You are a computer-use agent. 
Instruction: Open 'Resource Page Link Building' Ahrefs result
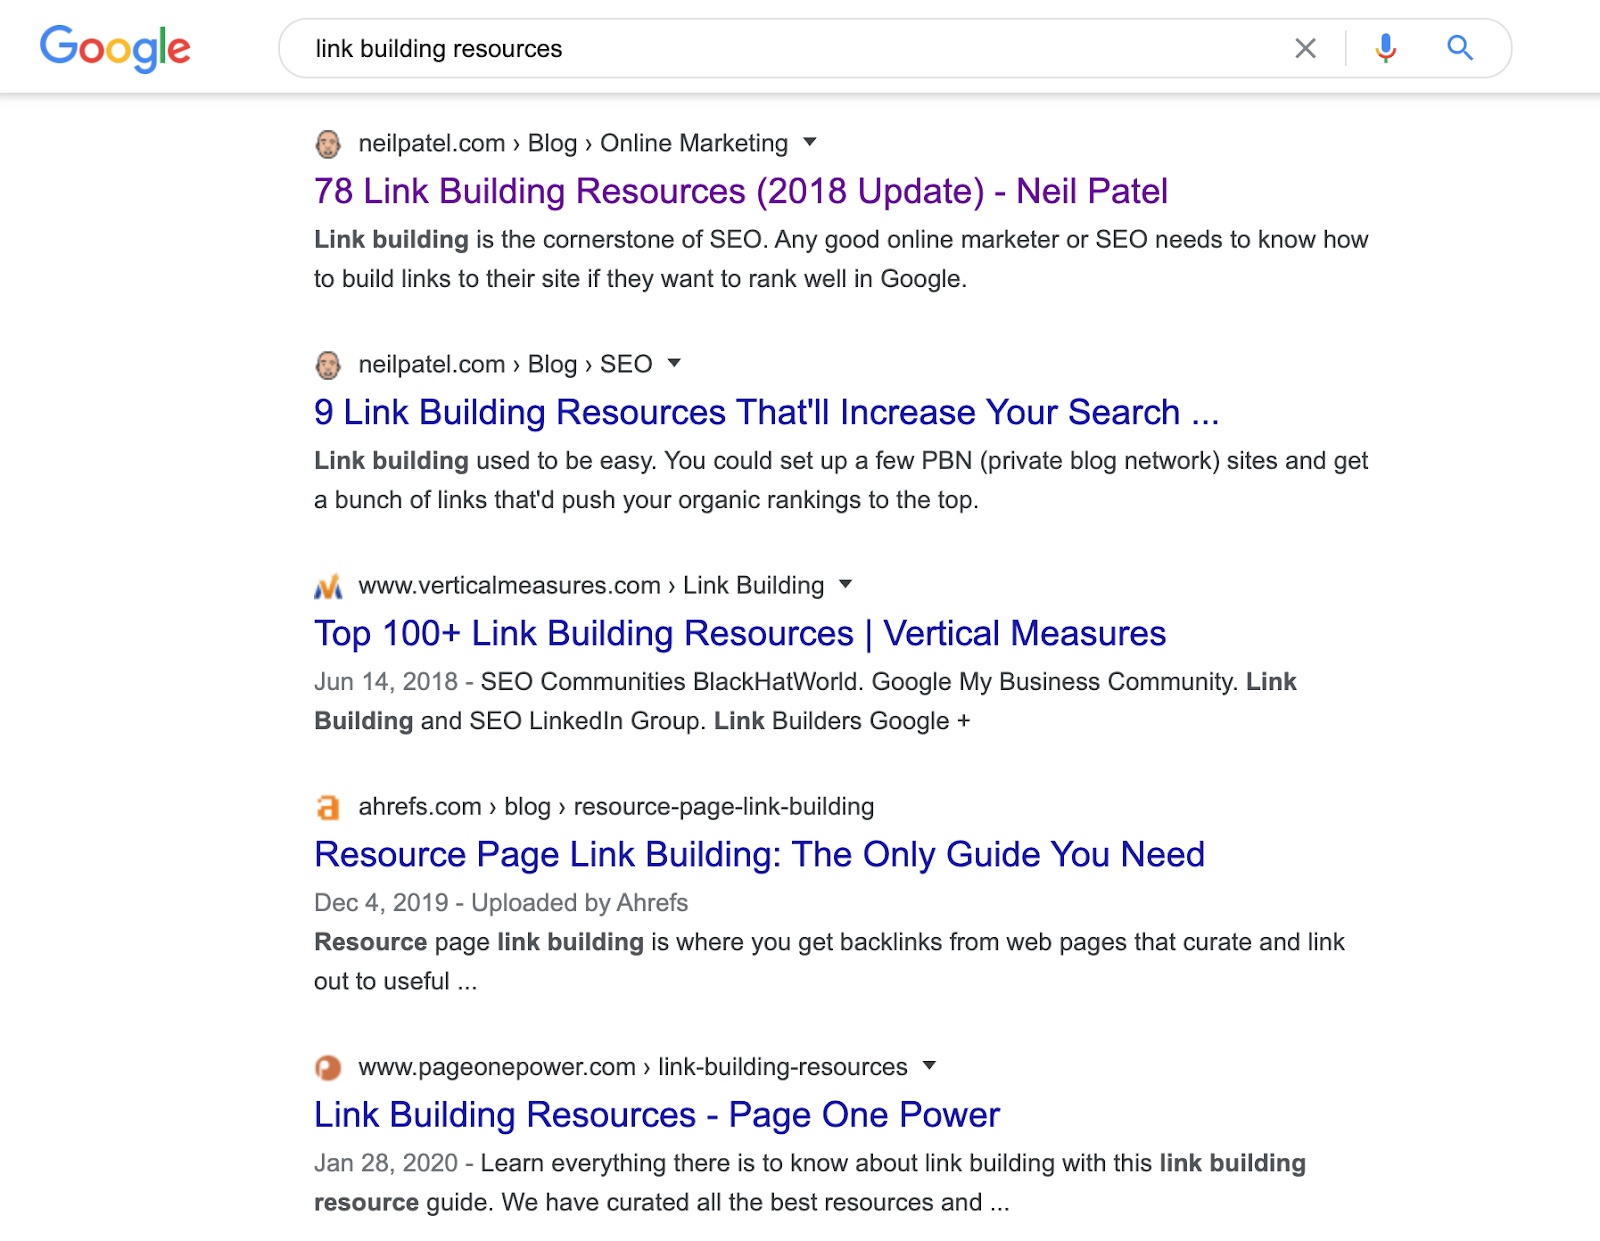(759, 854)
